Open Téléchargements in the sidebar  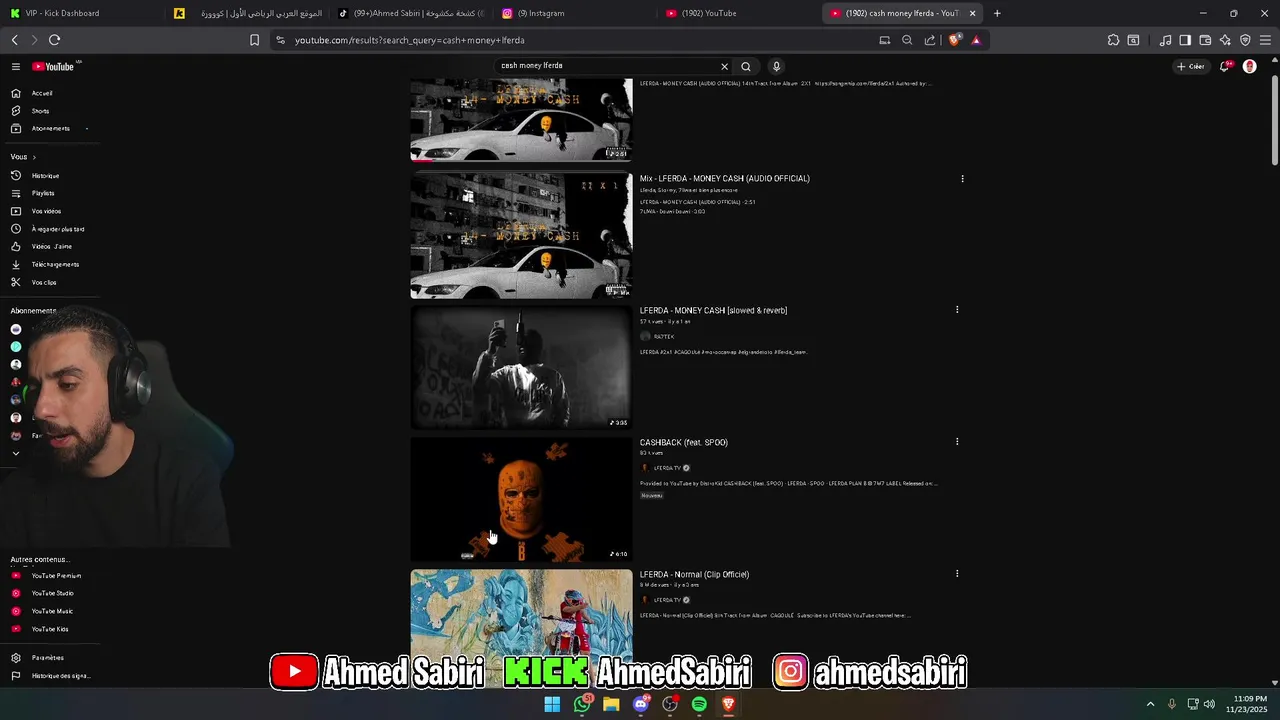click(55, 265)
